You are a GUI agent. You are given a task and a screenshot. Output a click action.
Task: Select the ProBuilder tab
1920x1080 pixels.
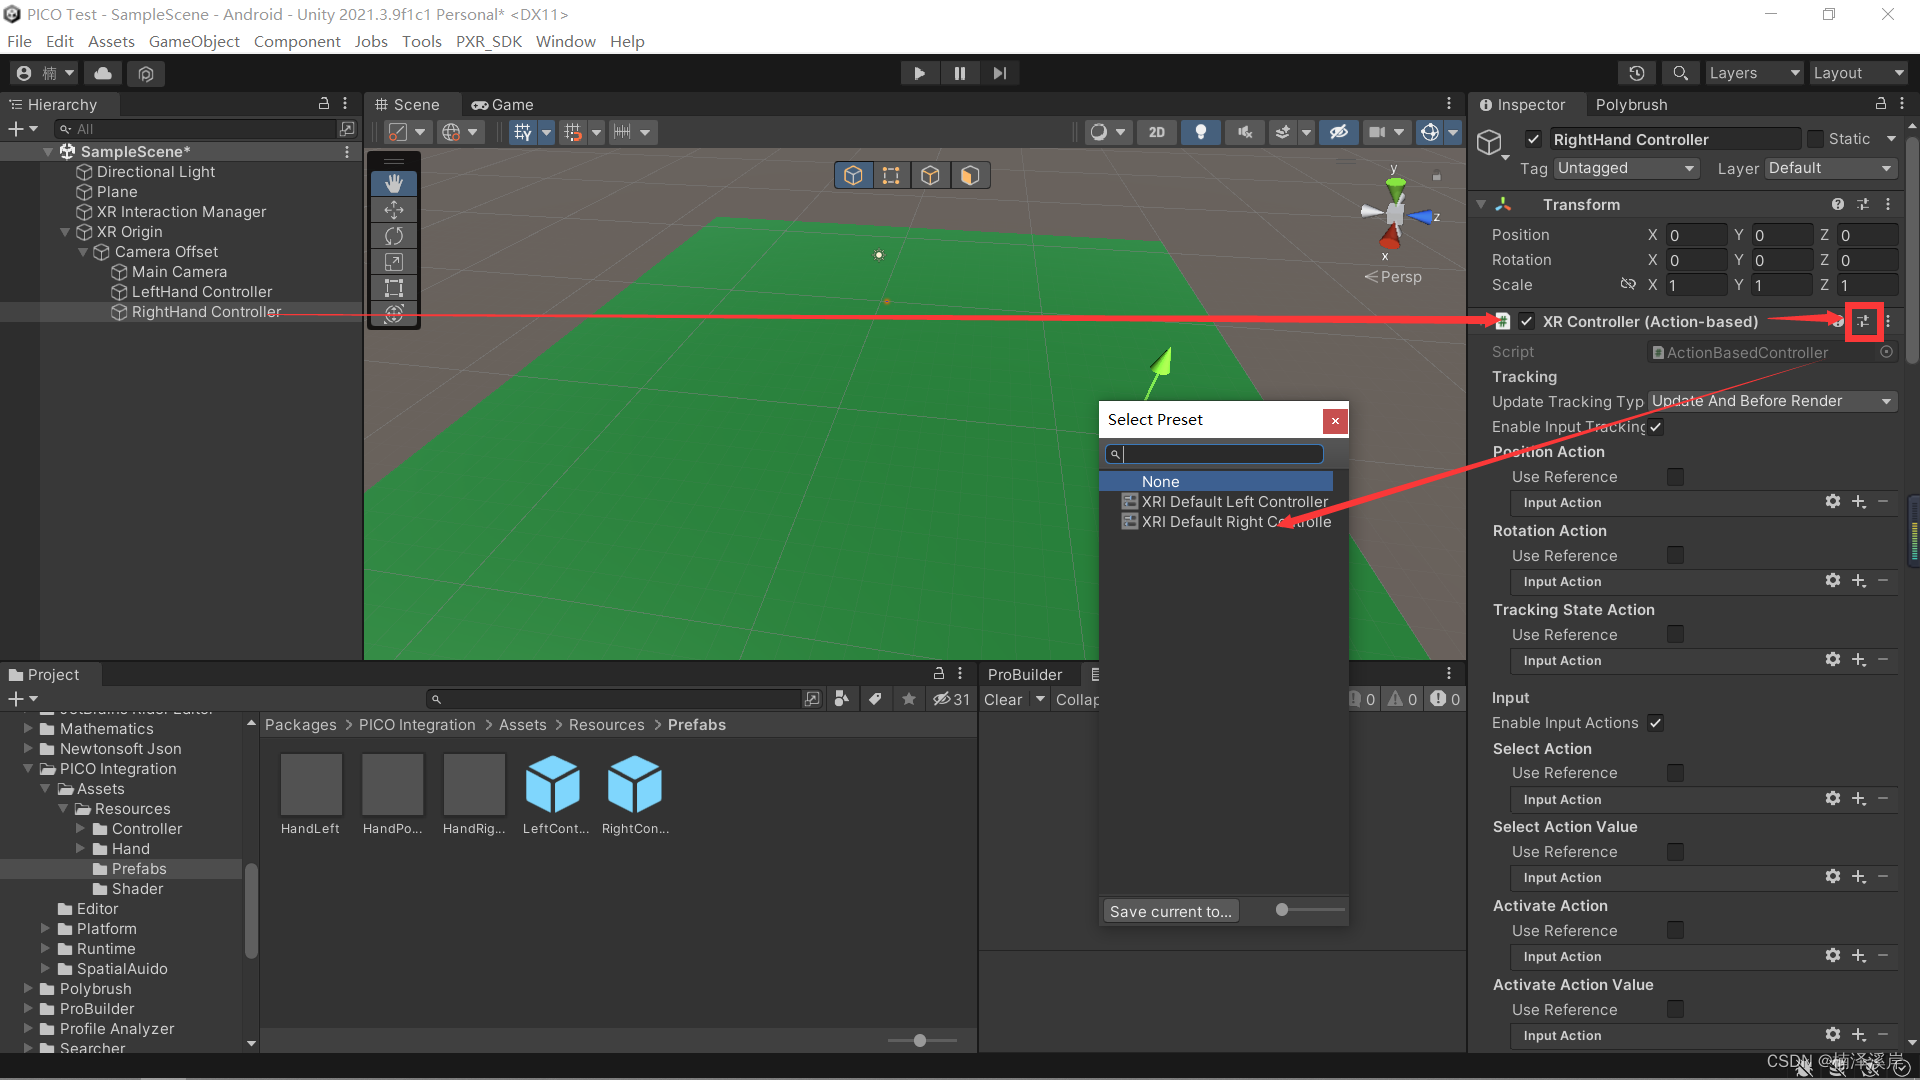1025,674
